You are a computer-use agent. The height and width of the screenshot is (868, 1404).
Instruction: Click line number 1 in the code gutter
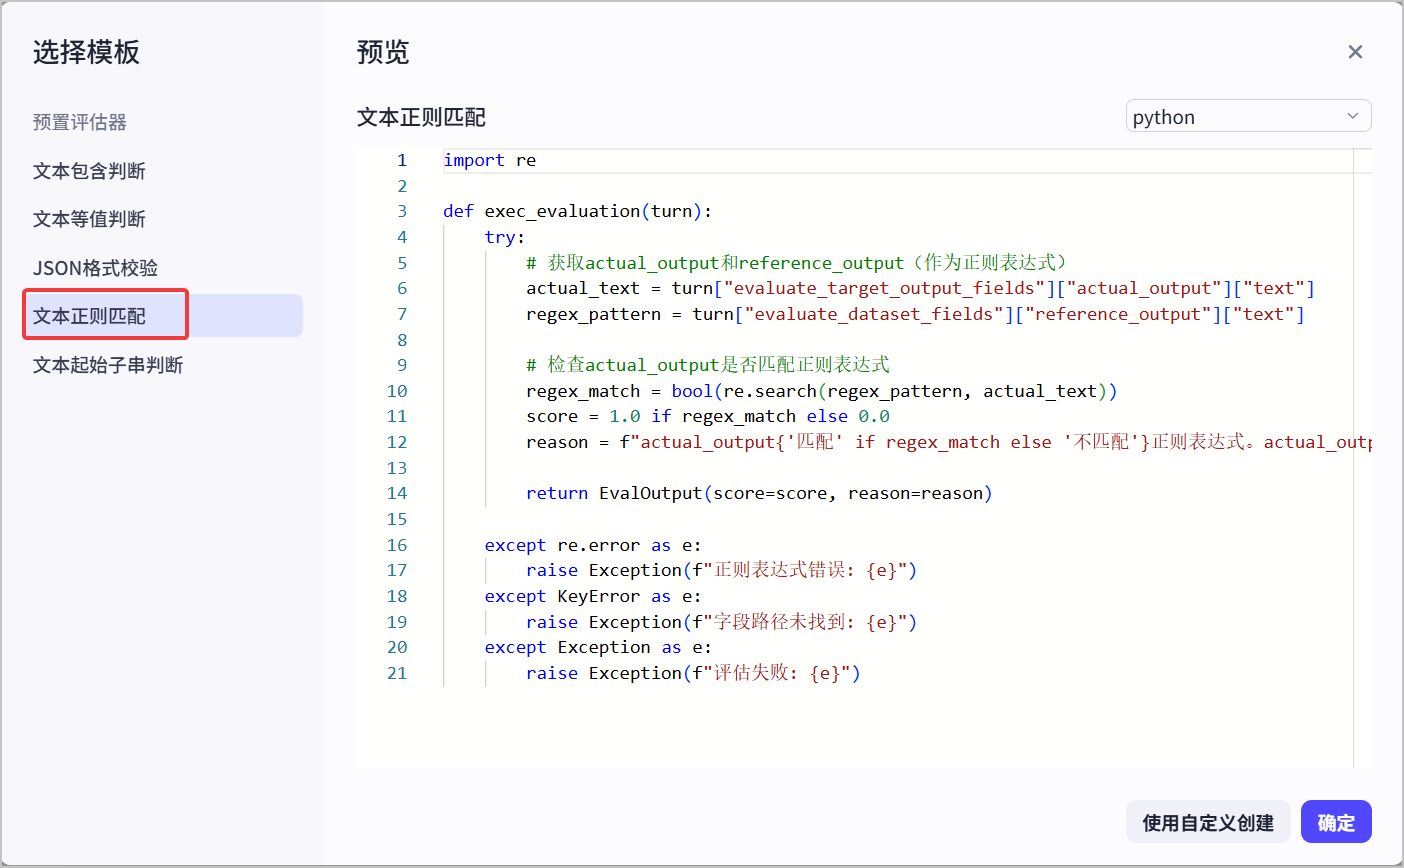401,160
